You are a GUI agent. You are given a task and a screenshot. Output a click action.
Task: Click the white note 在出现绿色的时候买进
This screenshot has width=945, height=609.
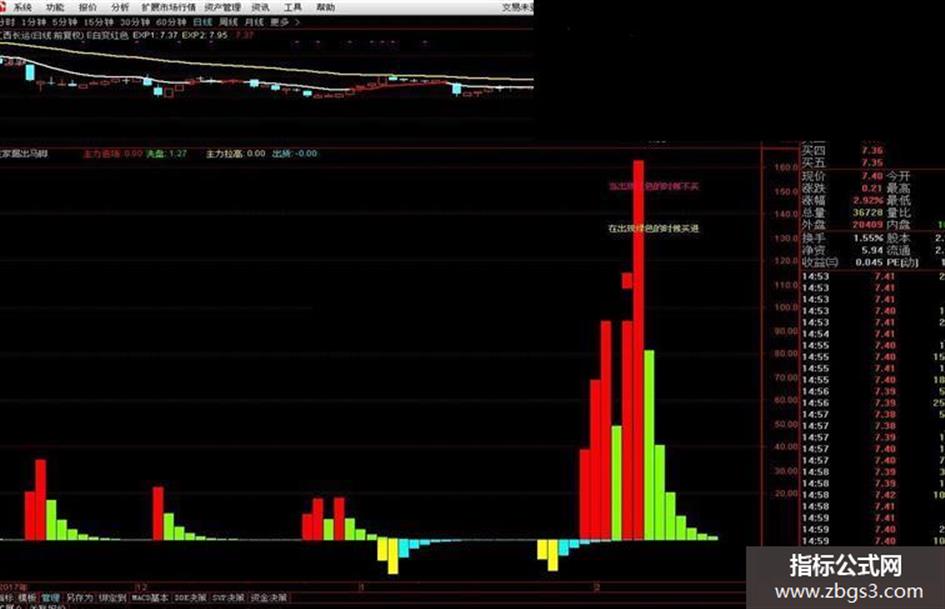click(x=653, y=229)
